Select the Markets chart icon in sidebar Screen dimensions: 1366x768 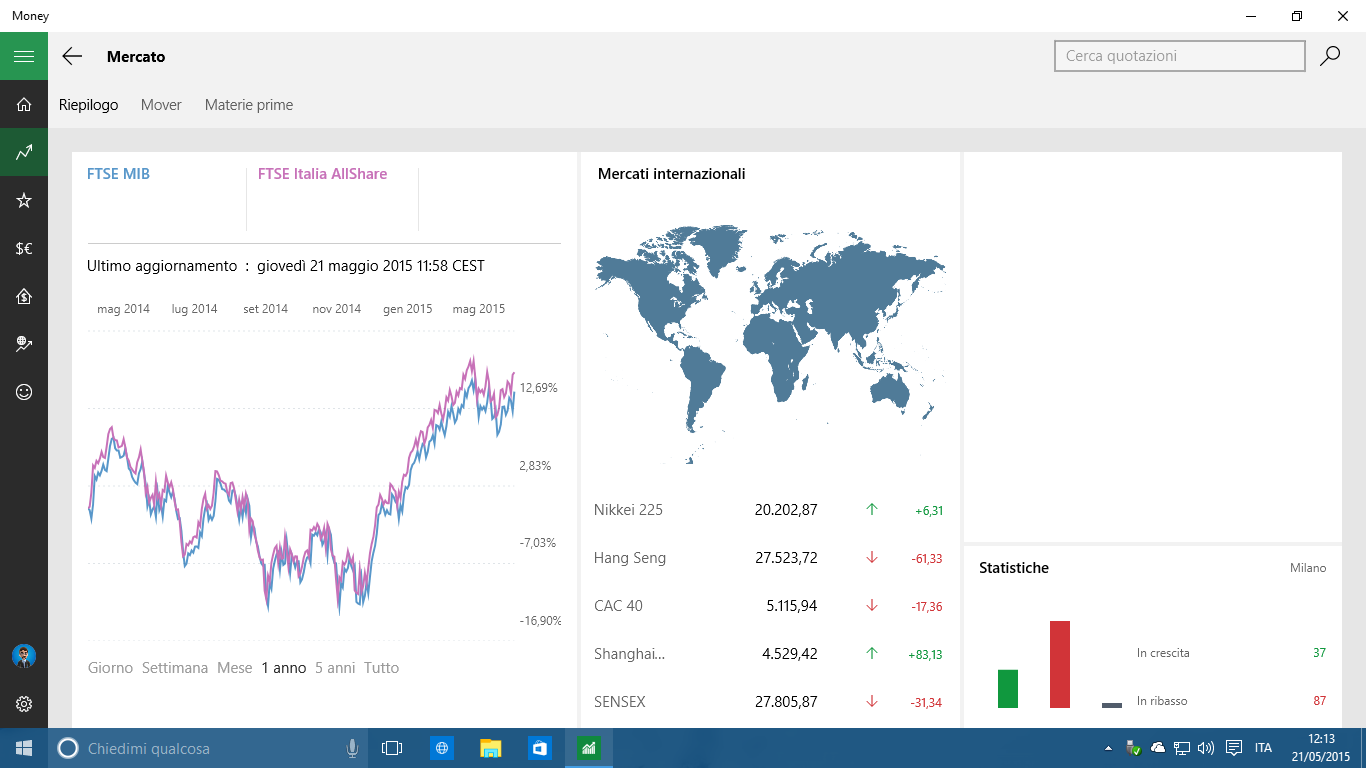click(x=24, y=152)
